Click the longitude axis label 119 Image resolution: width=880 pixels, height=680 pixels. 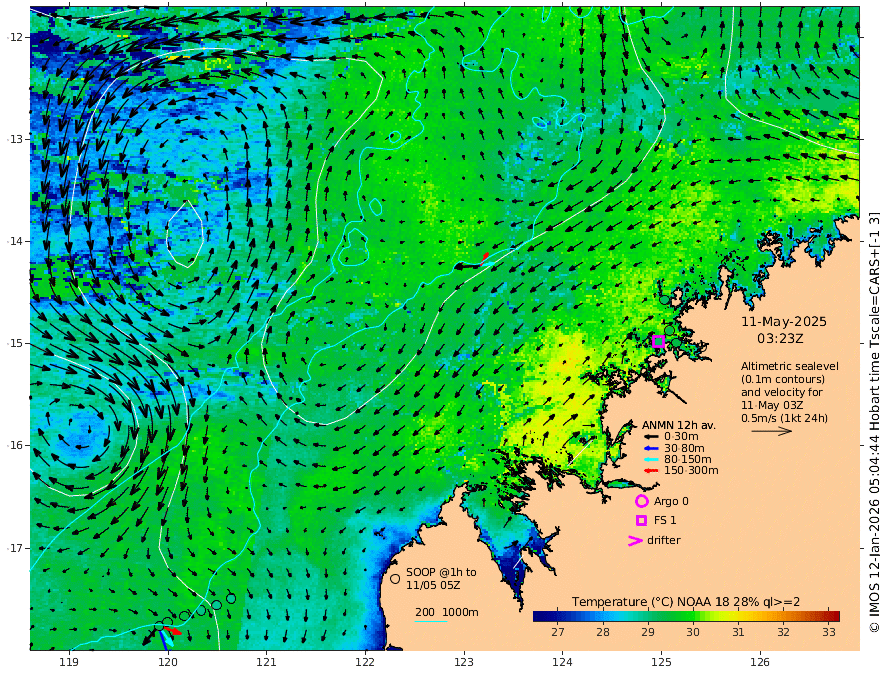coord(69,663)
